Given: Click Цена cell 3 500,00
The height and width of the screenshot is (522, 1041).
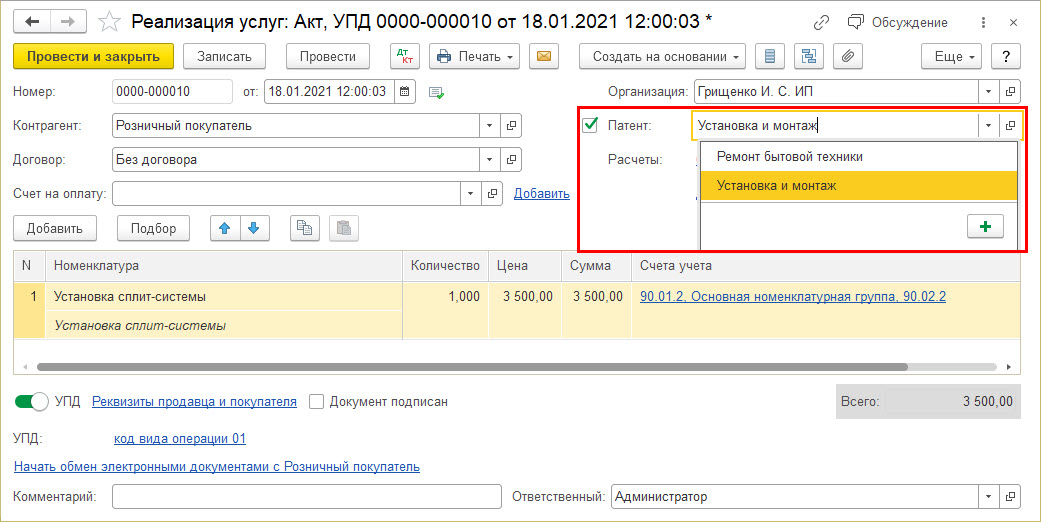Looking at the screenshot, I should pos(525,296).
